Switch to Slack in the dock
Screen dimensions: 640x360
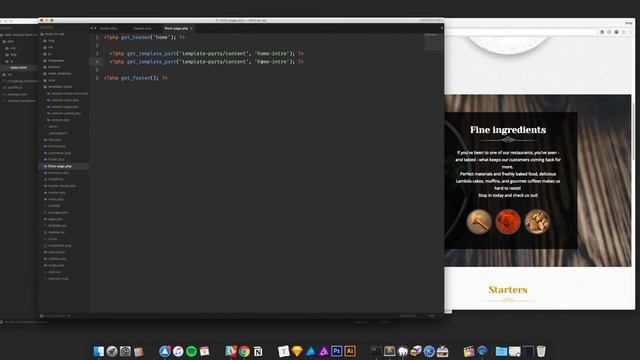pyautogui.click(x=231, y=351)
